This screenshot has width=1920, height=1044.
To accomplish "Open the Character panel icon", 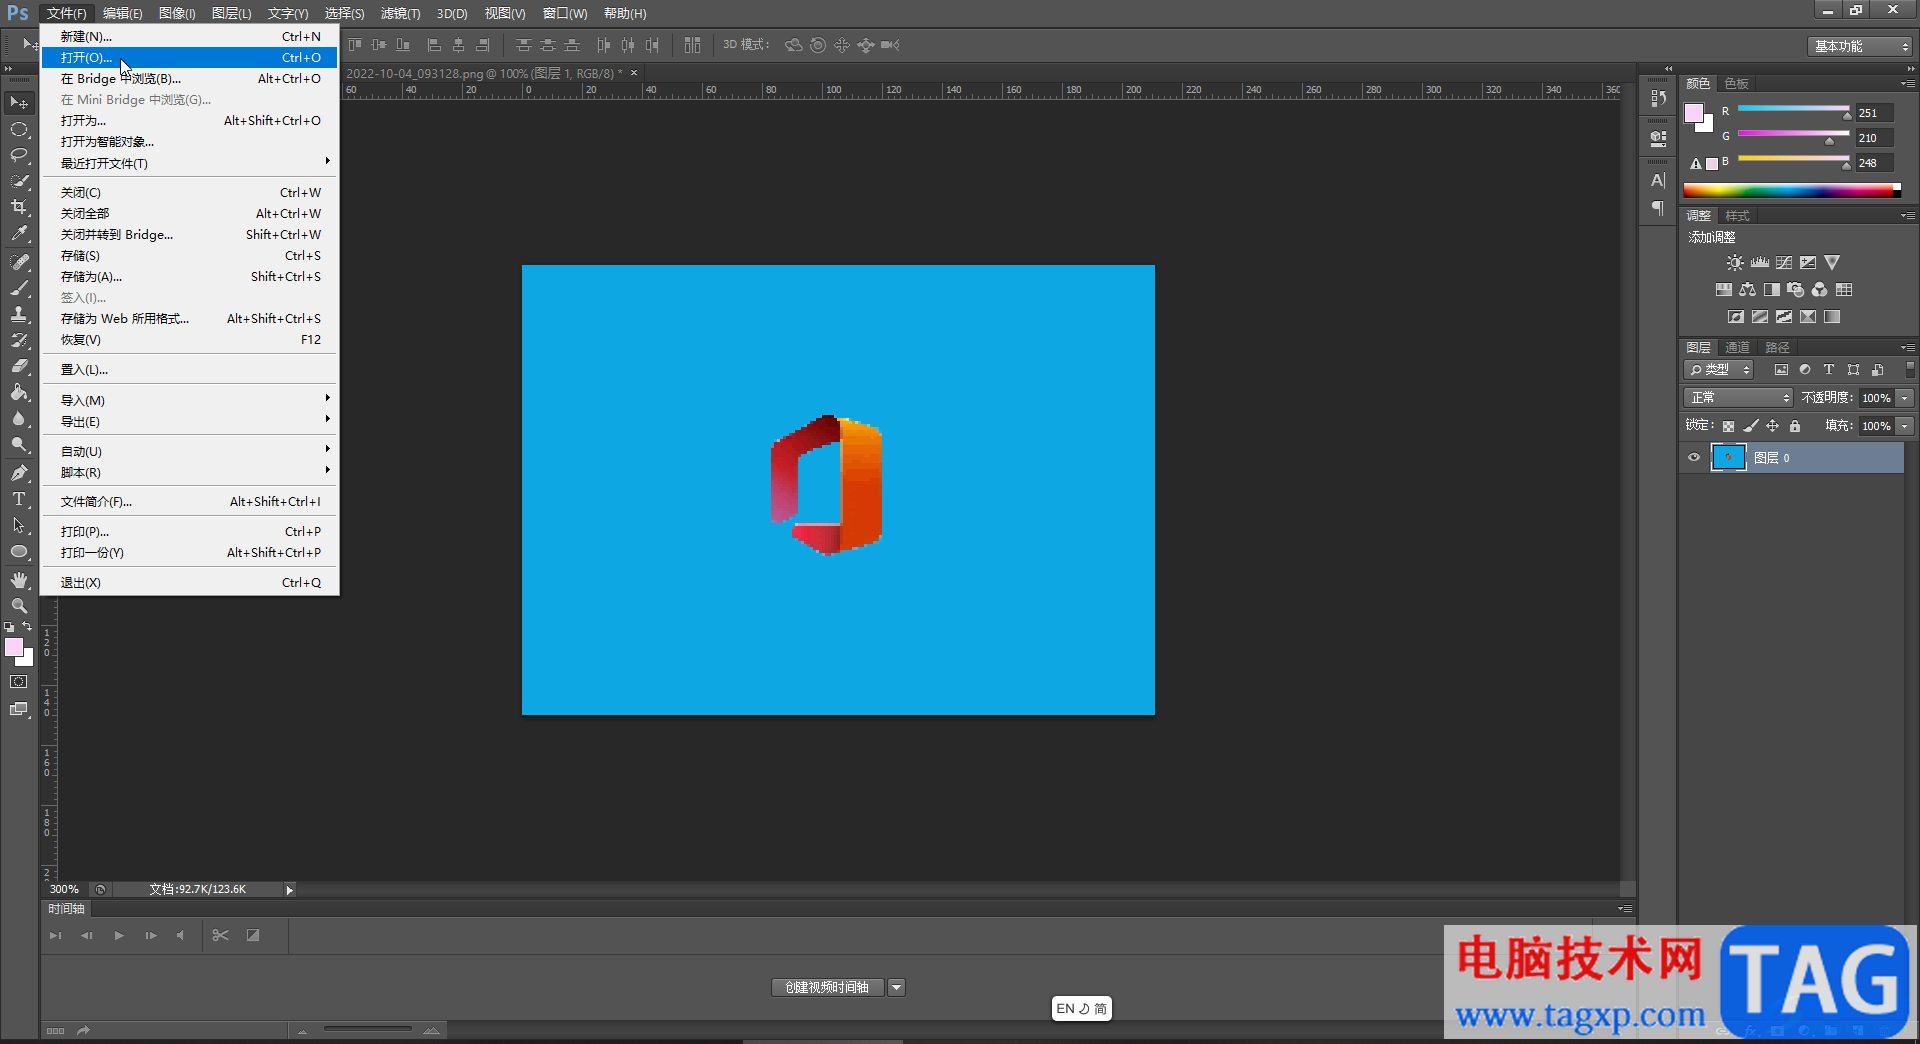I will point(1658,181).
